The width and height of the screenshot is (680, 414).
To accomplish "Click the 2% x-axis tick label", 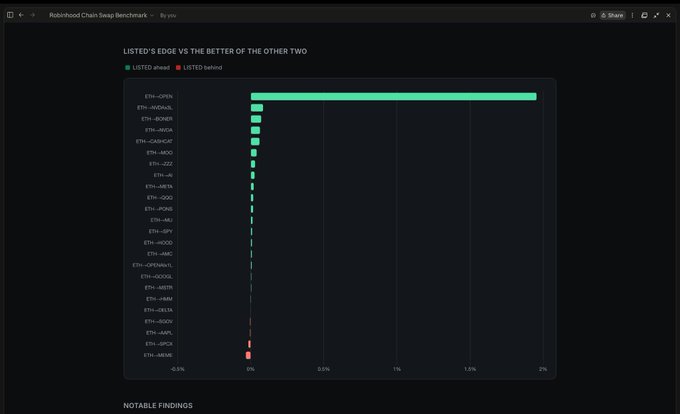I will point(543,369).
